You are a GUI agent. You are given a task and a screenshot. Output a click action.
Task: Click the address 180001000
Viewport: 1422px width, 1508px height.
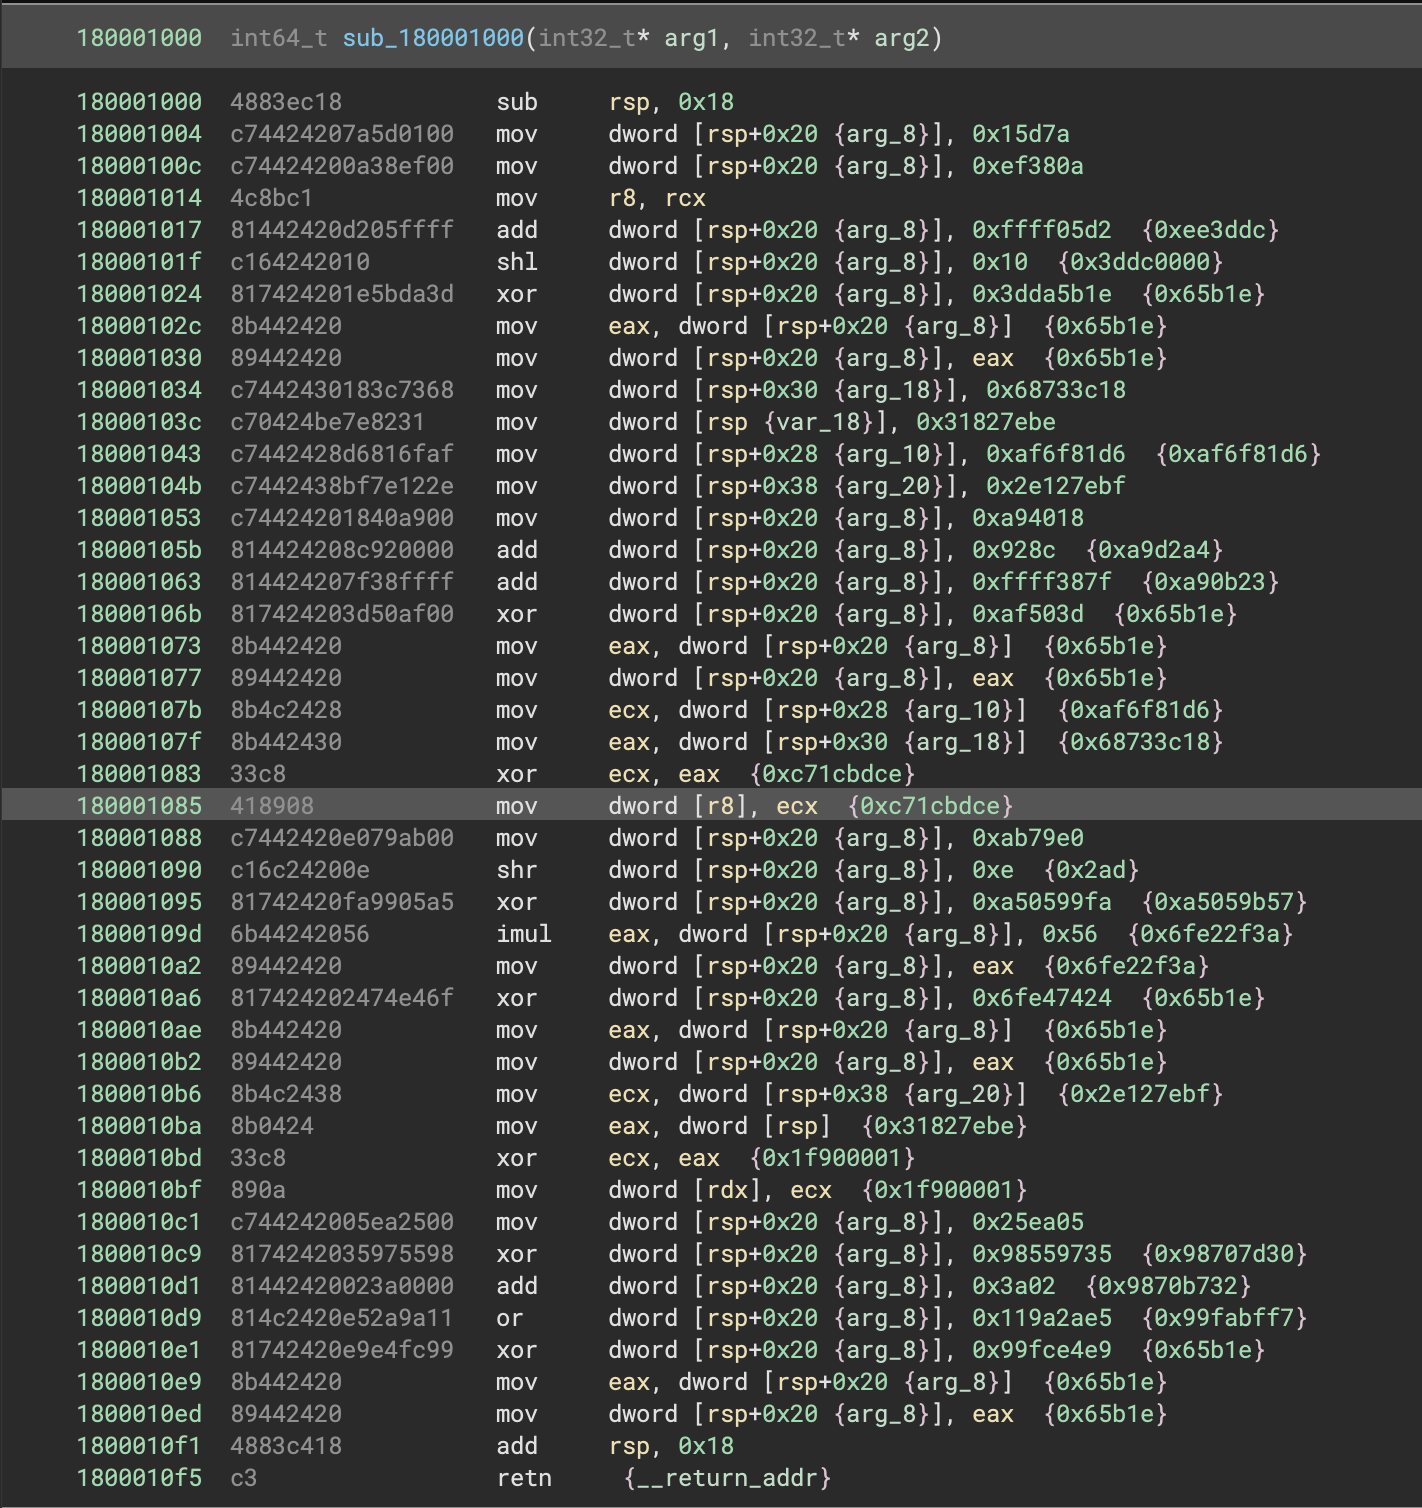click(139, 40)
